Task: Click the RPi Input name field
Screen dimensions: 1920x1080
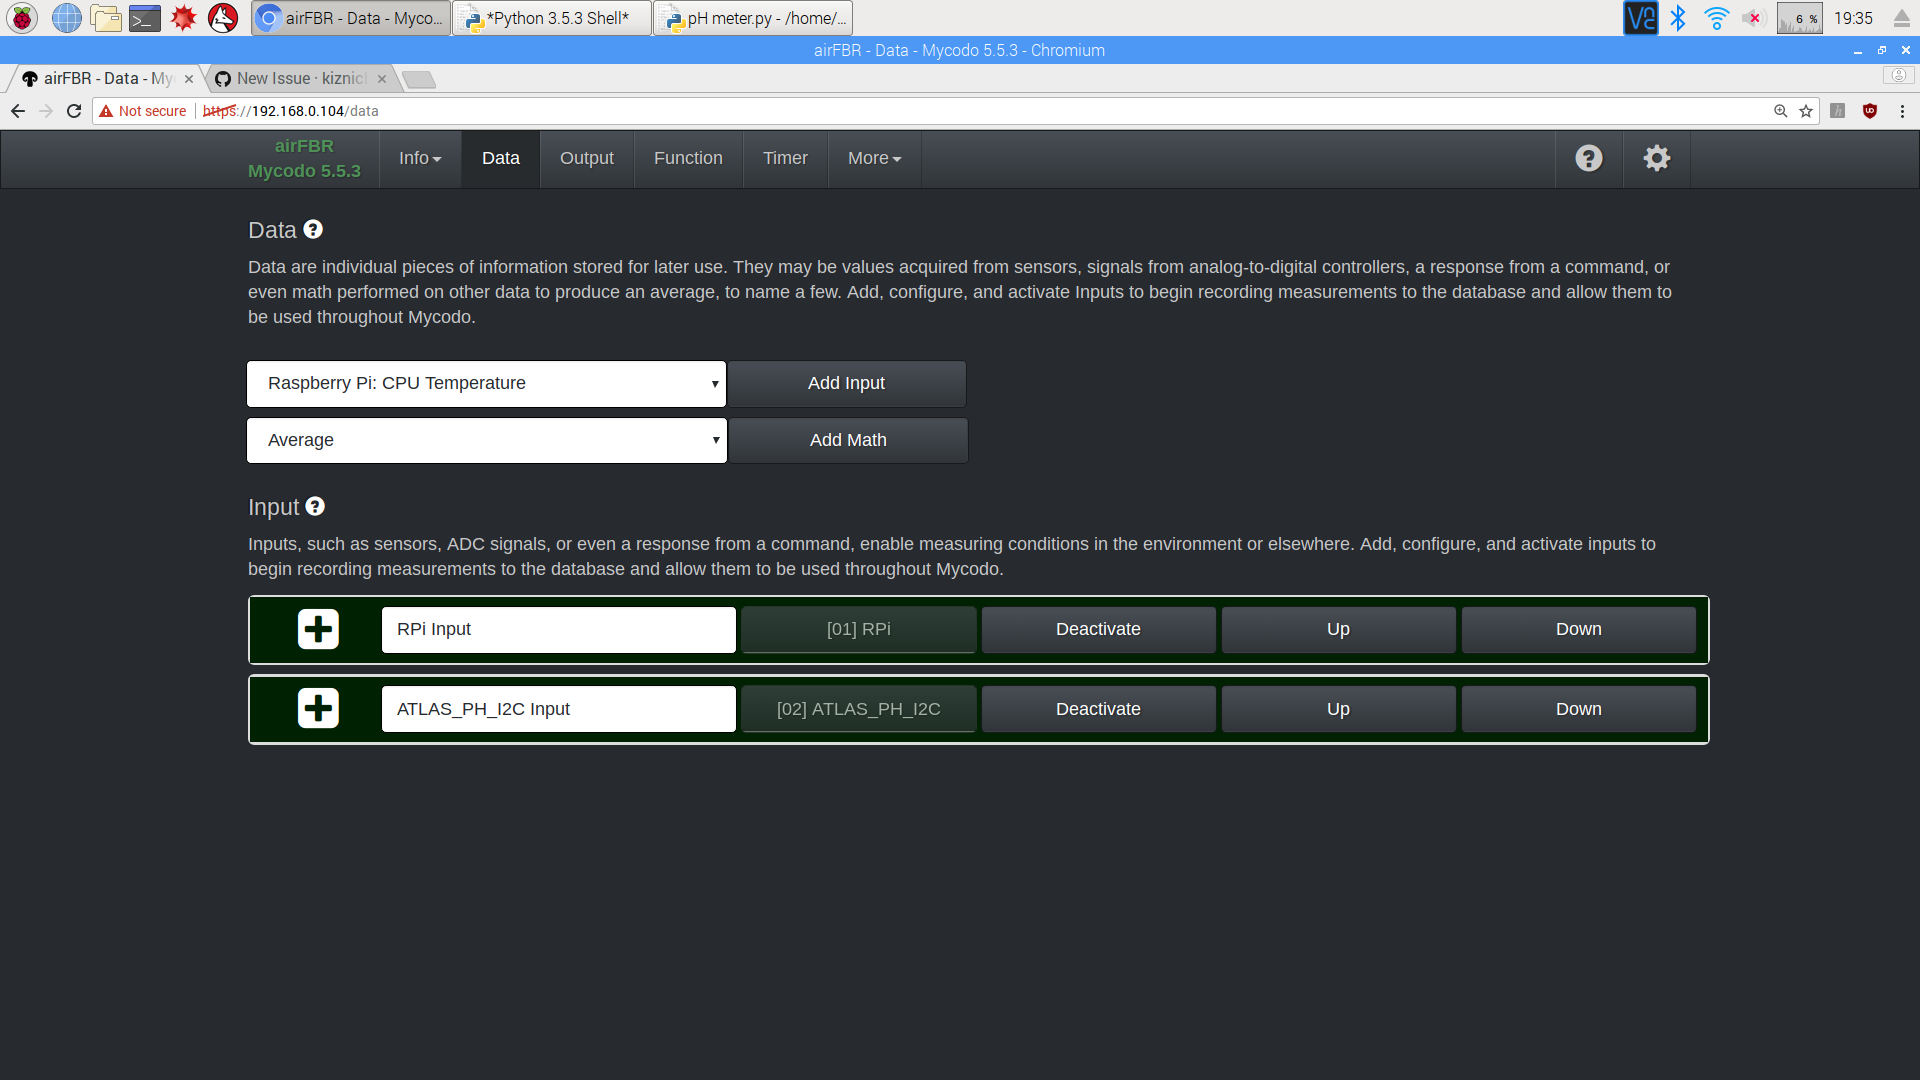Action: [x=559, y=630]
